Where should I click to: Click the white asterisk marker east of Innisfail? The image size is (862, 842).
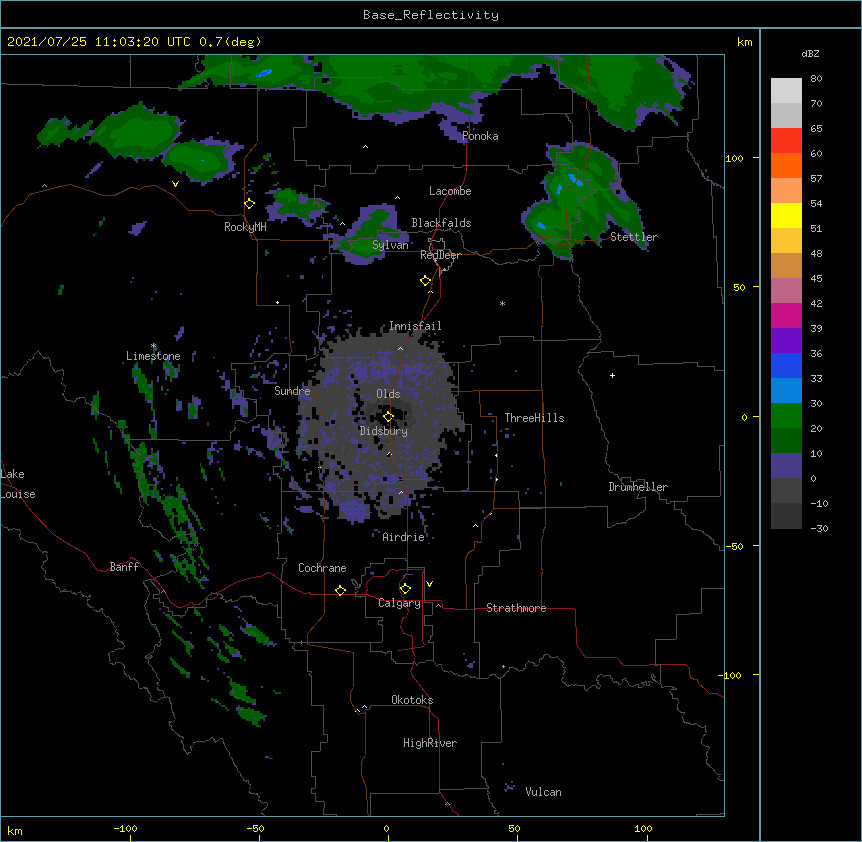click(x=502, y=303)
